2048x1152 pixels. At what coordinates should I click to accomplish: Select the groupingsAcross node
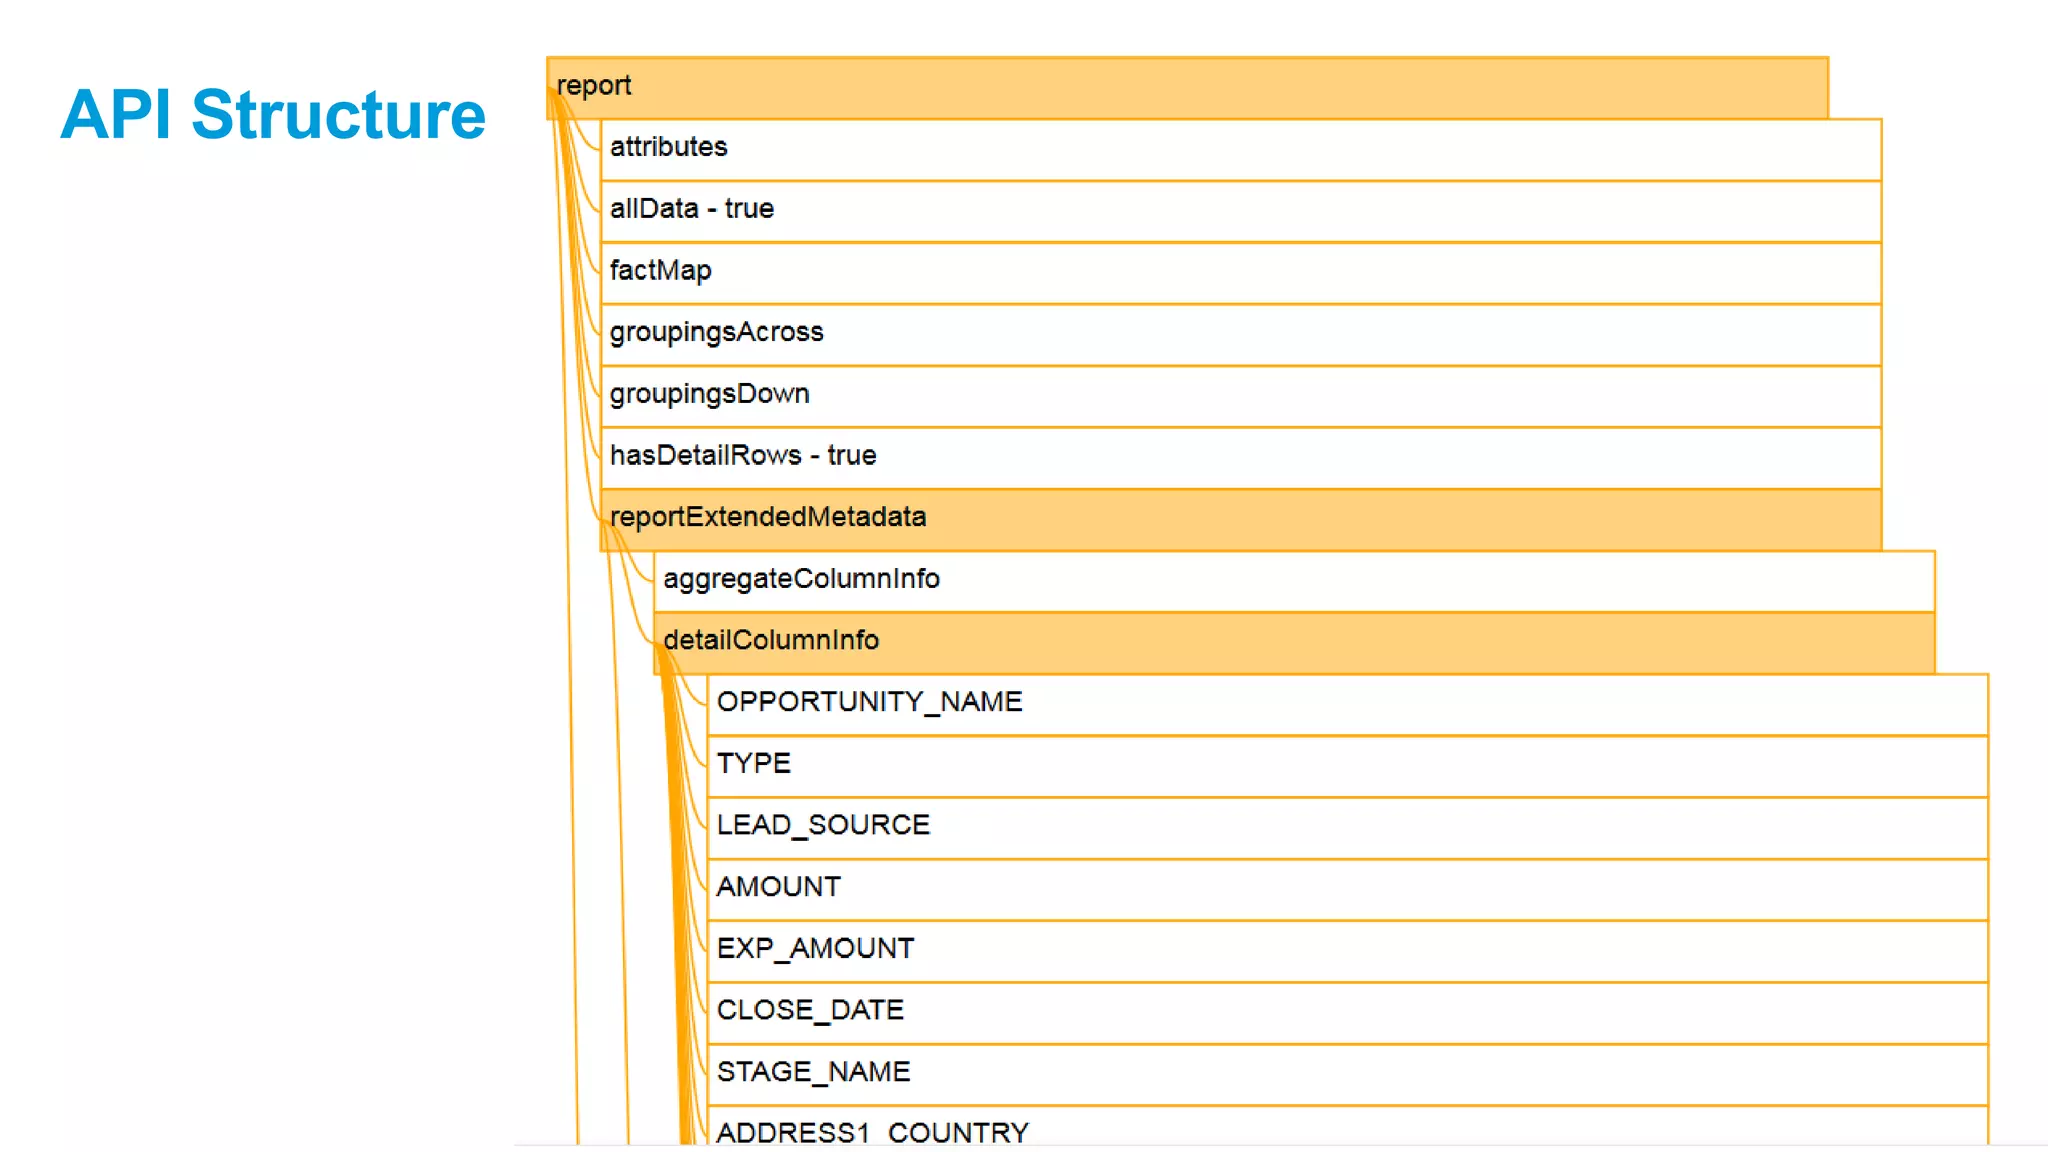[x=1241, y=335]
